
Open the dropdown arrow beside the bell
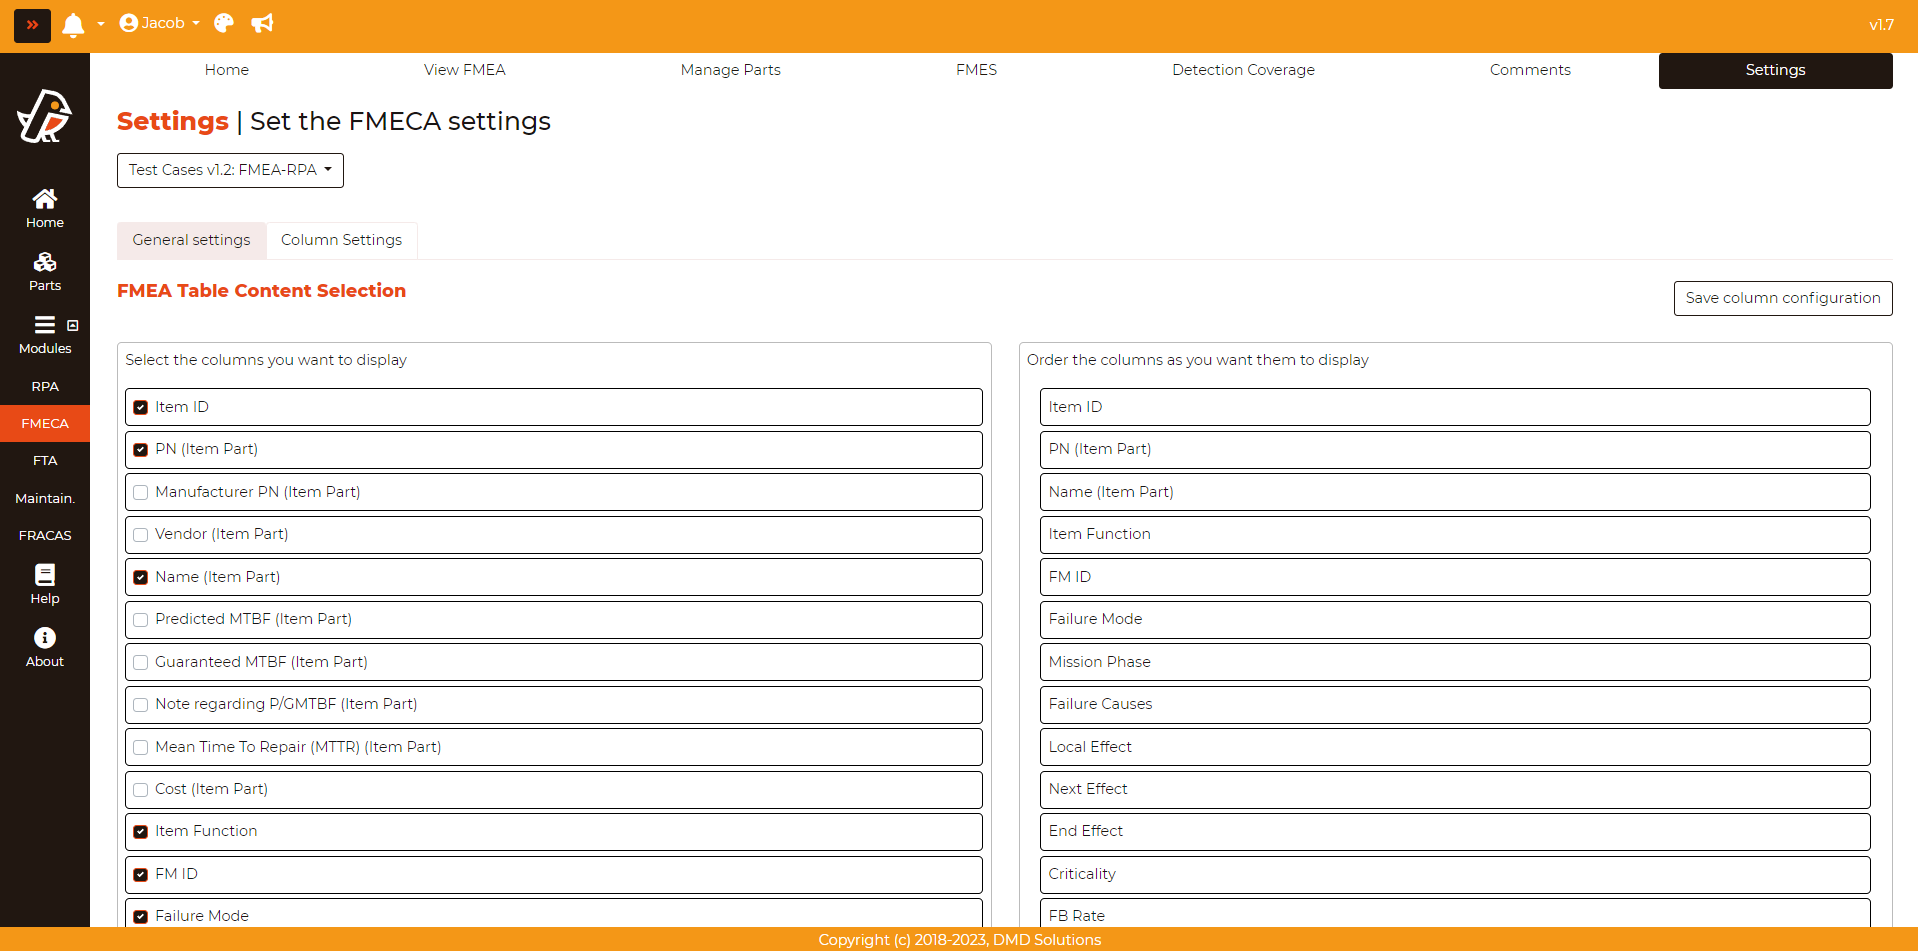(x=101, y=25)
